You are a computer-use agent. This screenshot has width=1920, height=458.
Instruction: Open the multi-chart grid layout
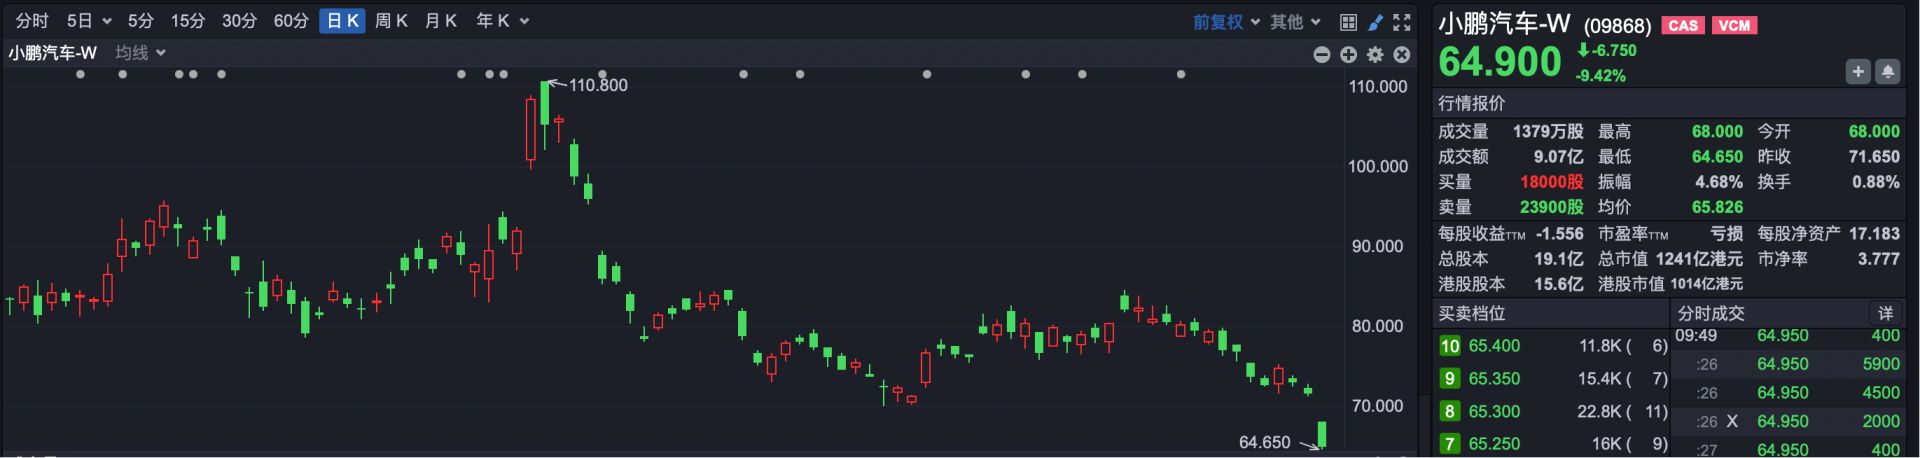[1348, 21]
